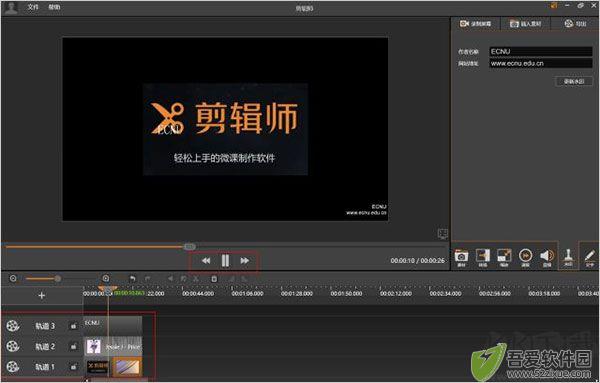Pause the video playback
The height and width of the screenshot is (383, 600).
(225, 261)
